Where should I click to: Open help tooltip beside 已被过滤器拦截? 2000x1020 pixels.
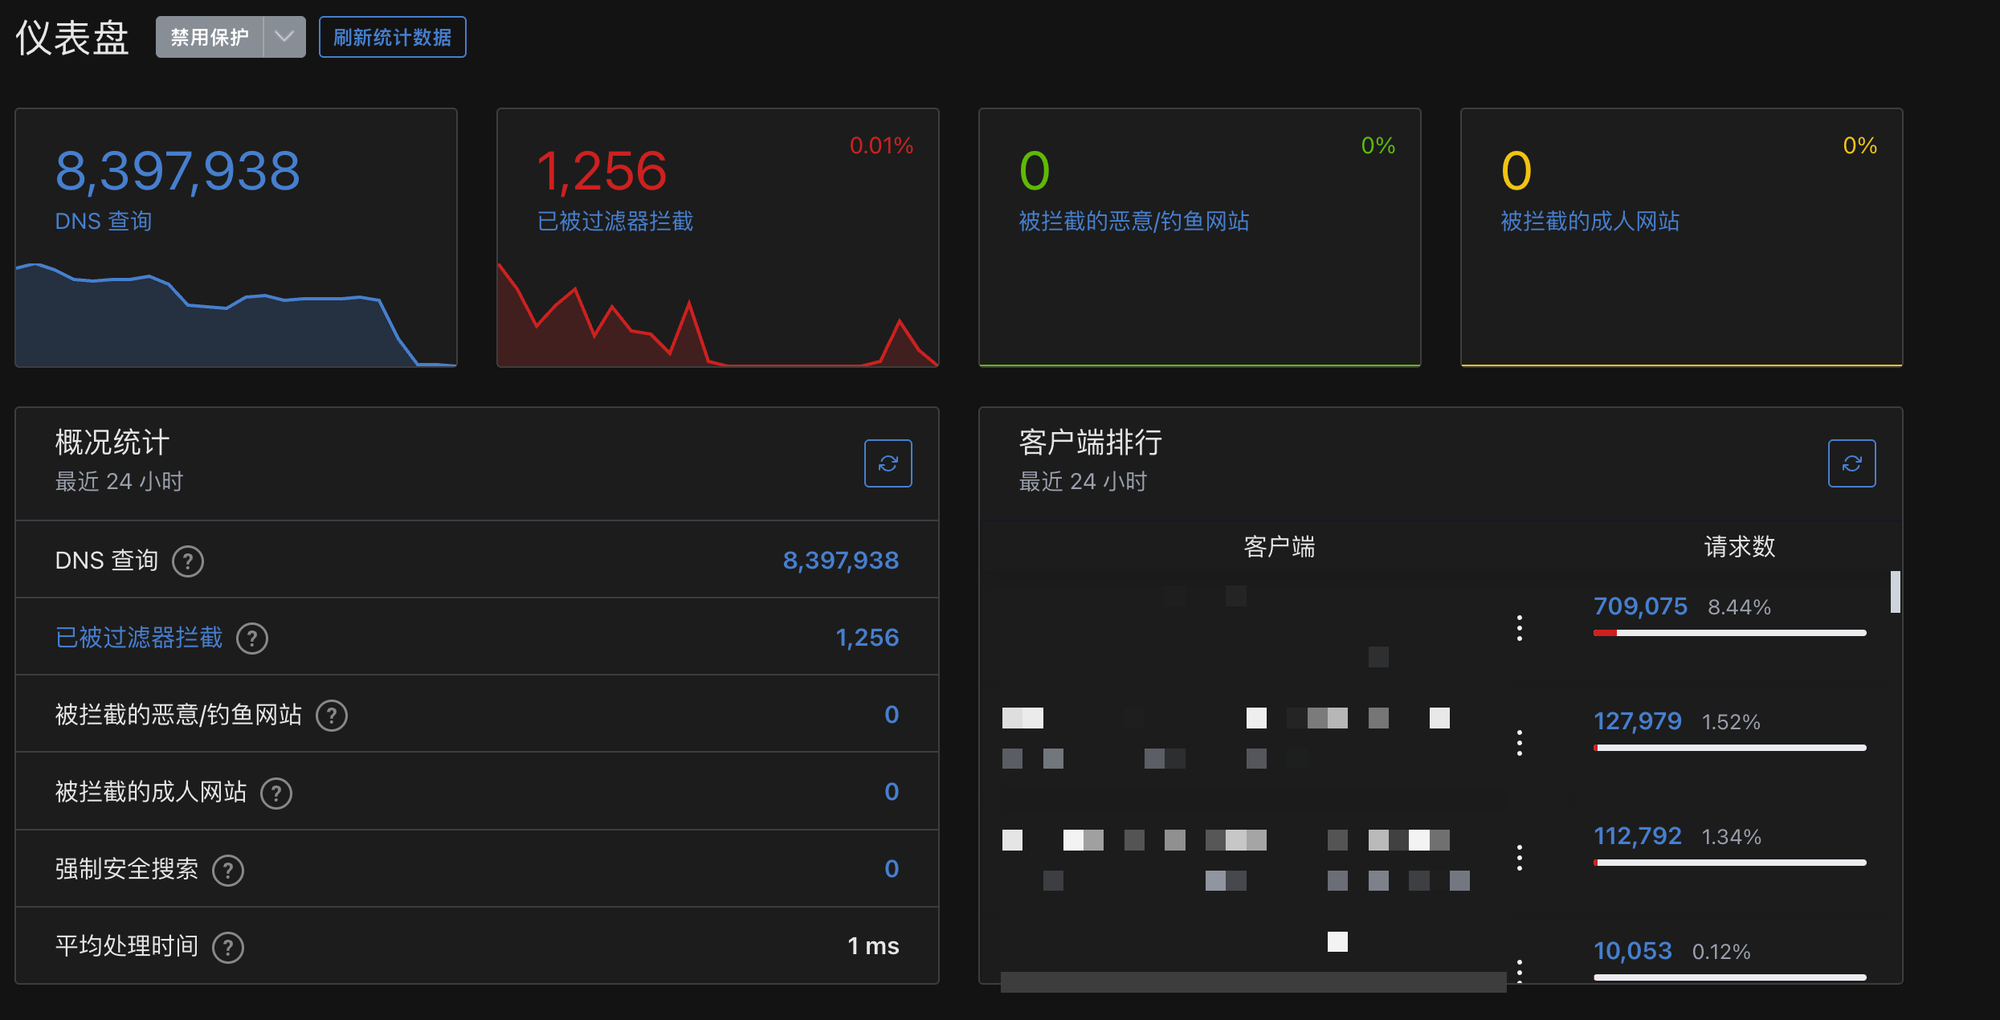[252, 638]
